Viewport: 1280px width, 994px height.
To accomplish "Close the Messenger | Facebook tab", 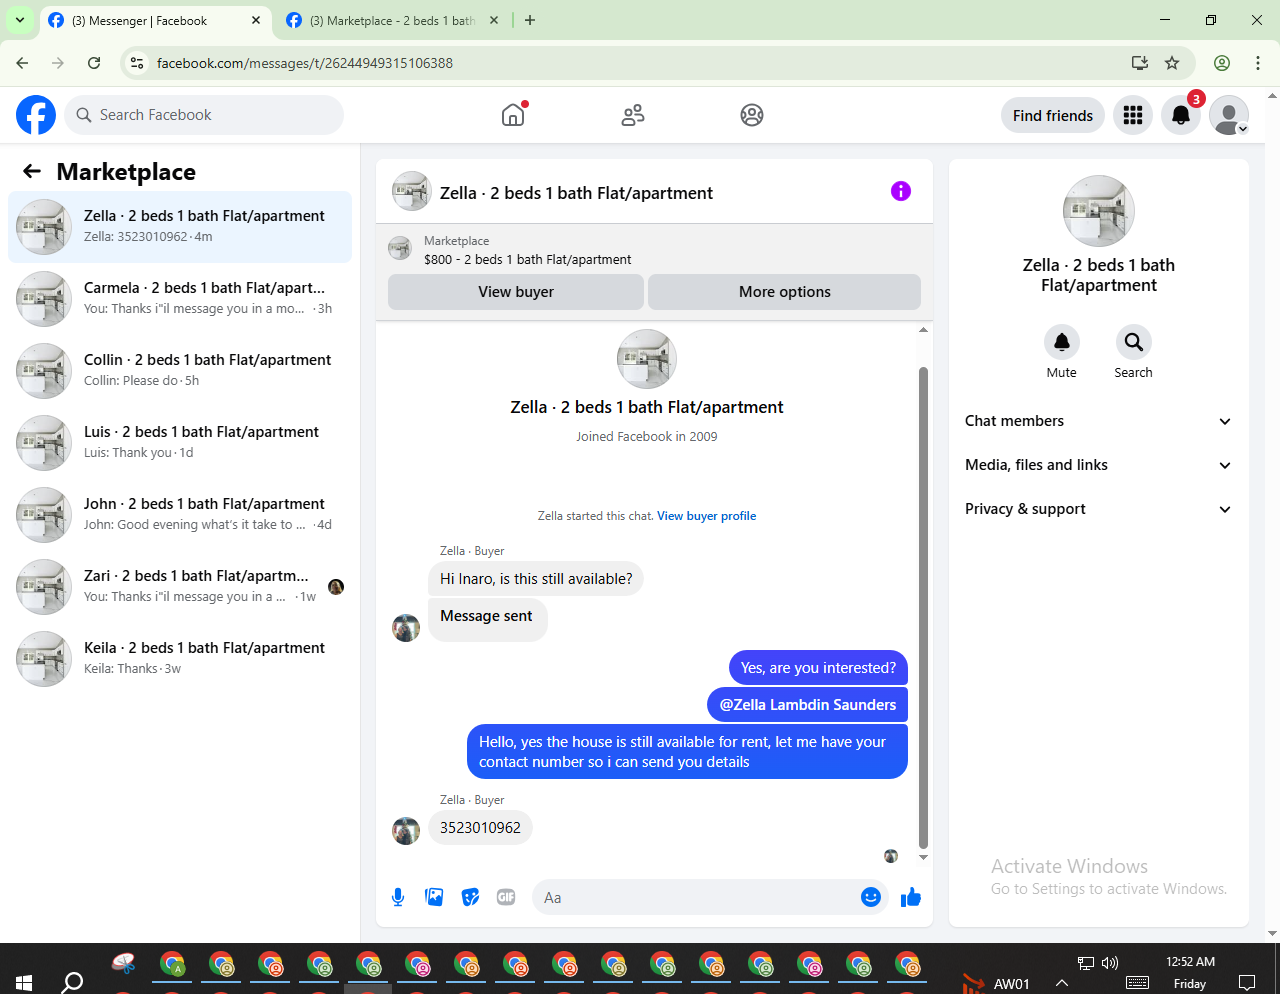I will tap(256, 20).
